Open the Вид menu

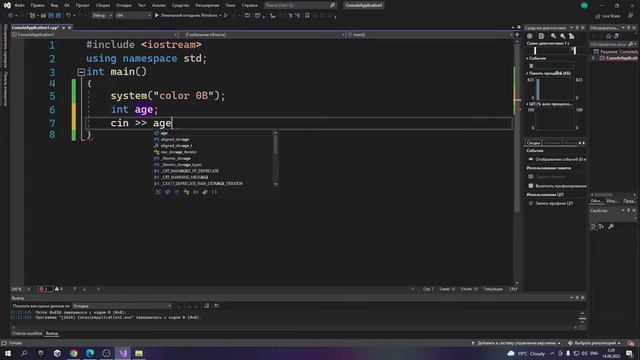click(x=54, y=5)
